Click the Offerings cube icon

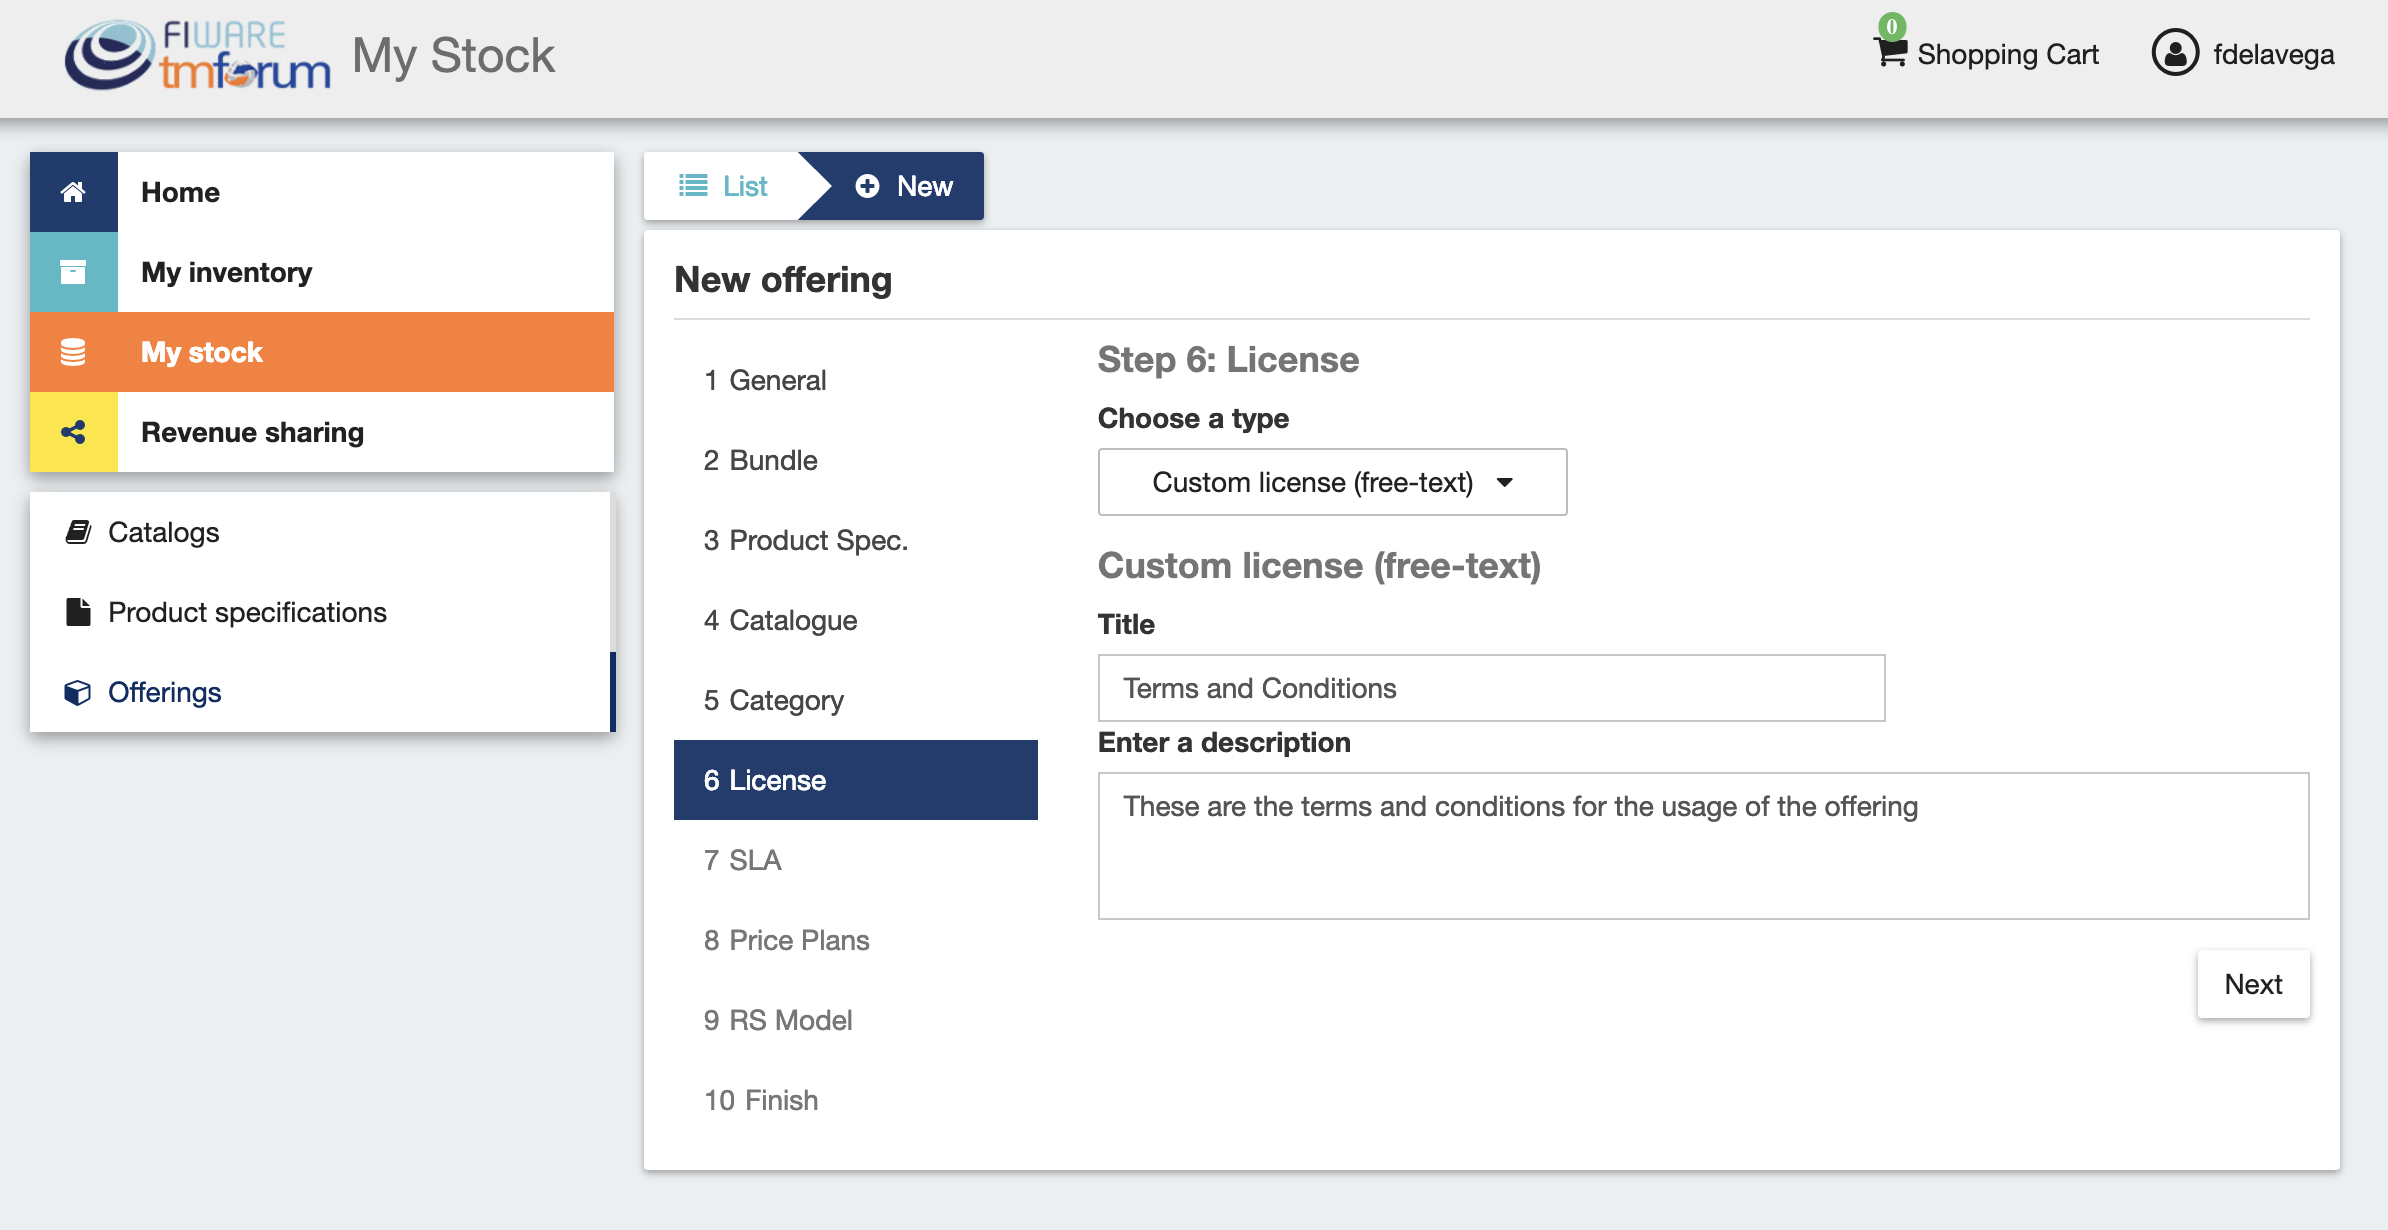(x=78, y=692)
